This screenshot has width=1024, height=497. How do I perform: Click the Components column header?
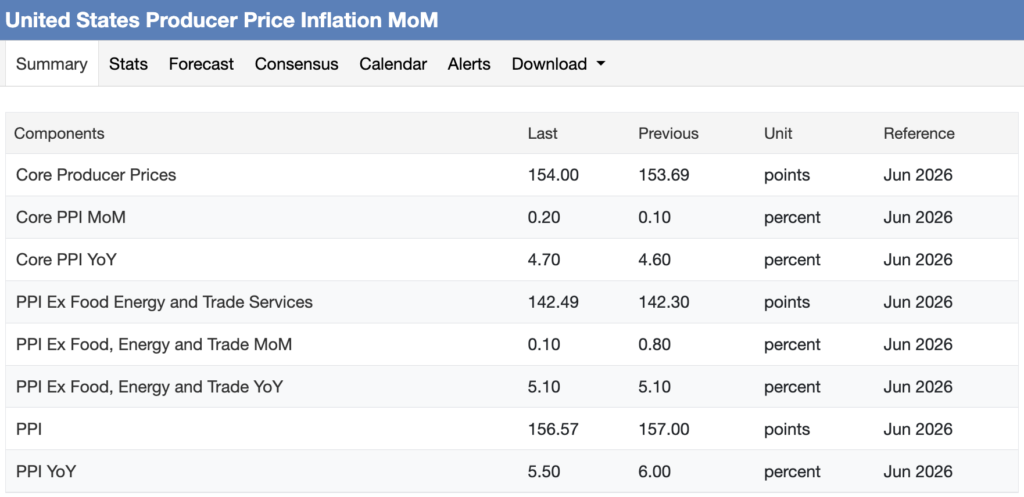[x=59, y=133]
